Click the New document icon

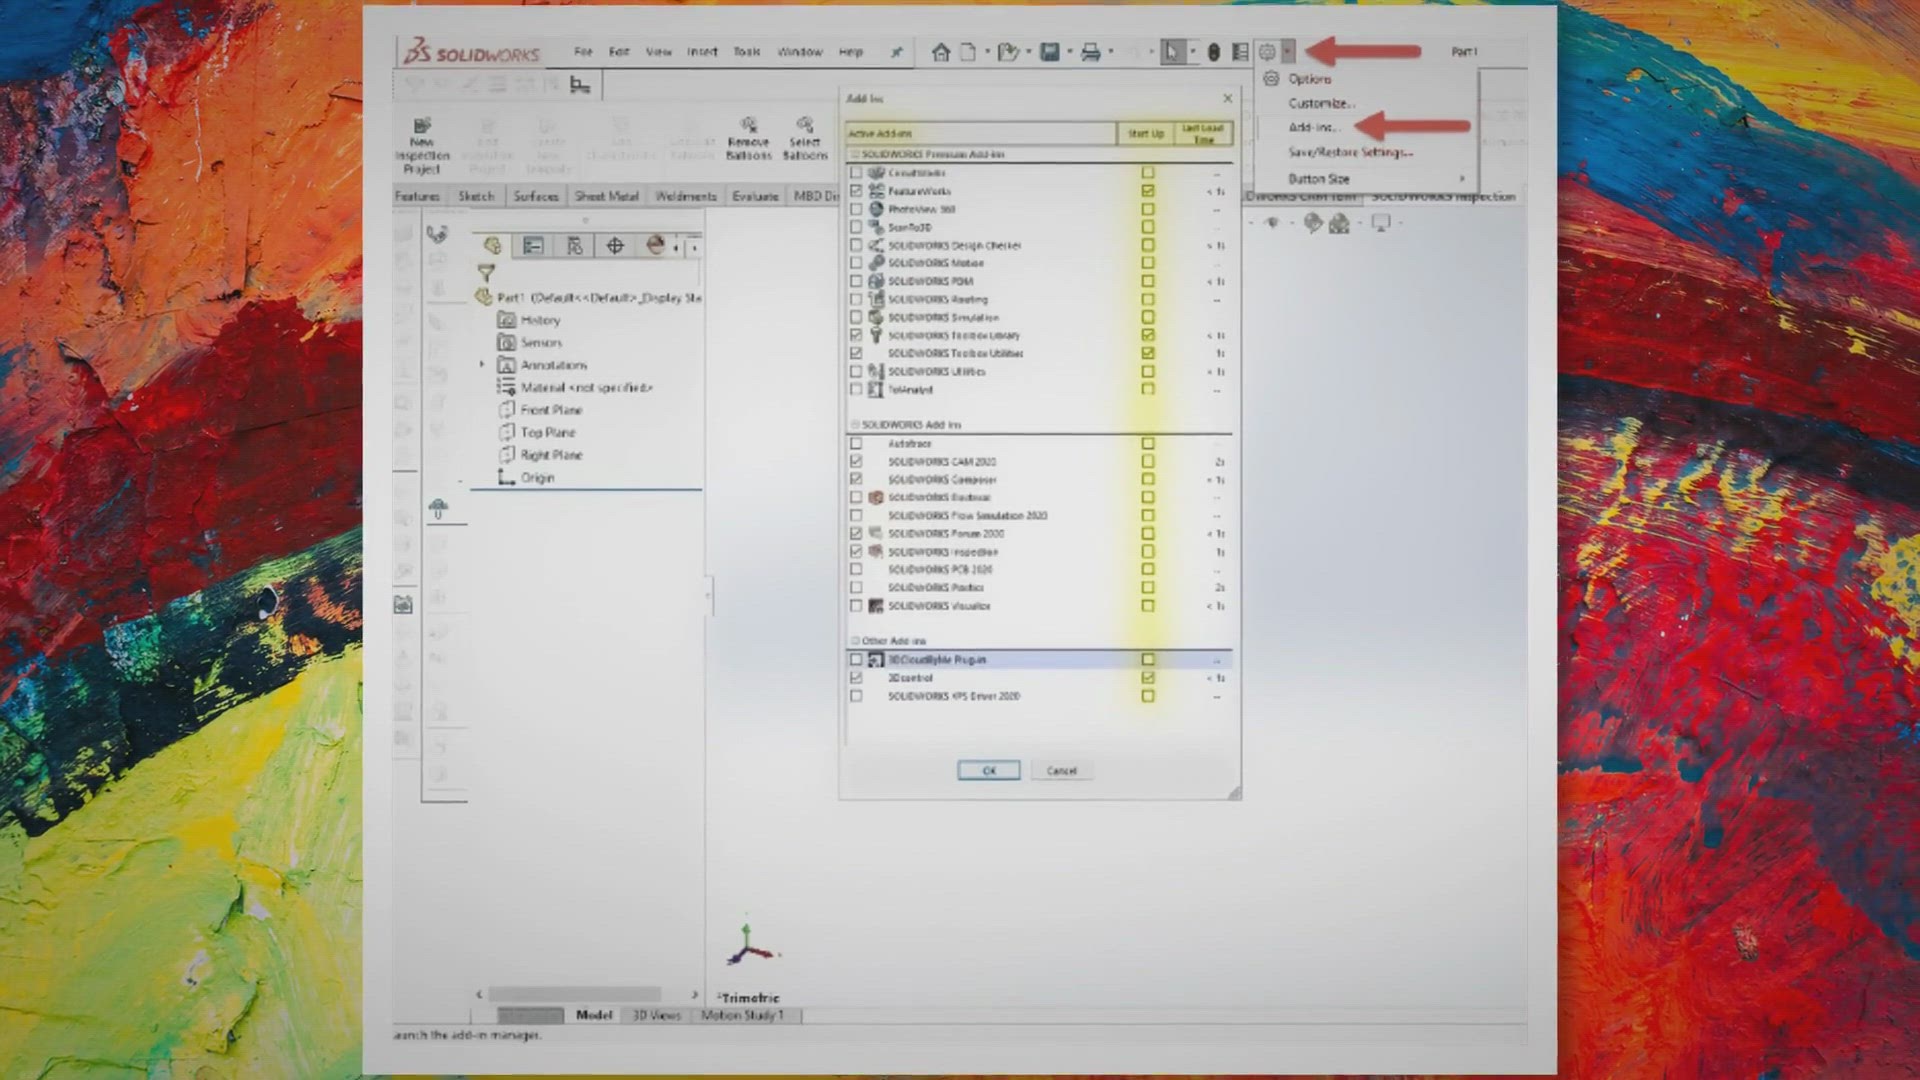pyautogui.click(x=968, y=52)
